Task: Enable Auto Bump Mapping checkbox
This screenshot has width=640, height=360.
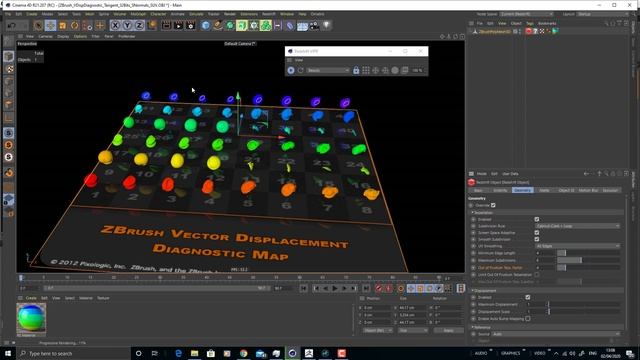Action: tap(528, 318)
